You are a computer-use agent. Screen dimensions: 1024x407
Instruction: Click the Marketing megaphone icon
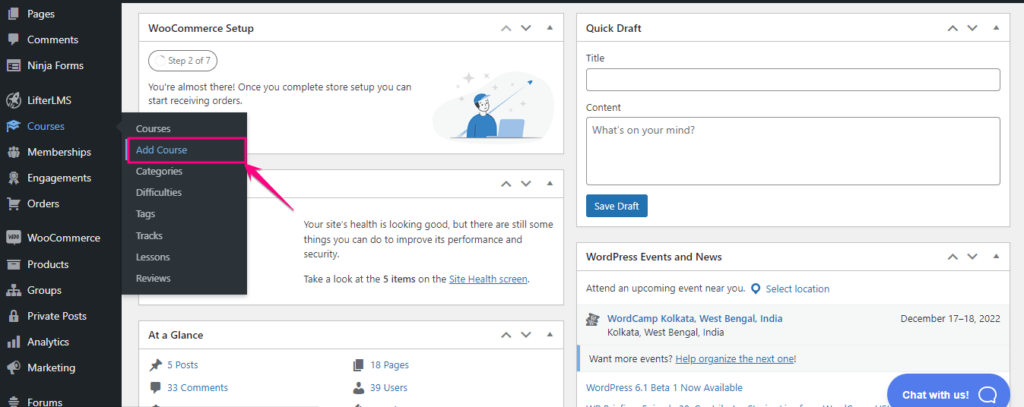pos(13,368)
